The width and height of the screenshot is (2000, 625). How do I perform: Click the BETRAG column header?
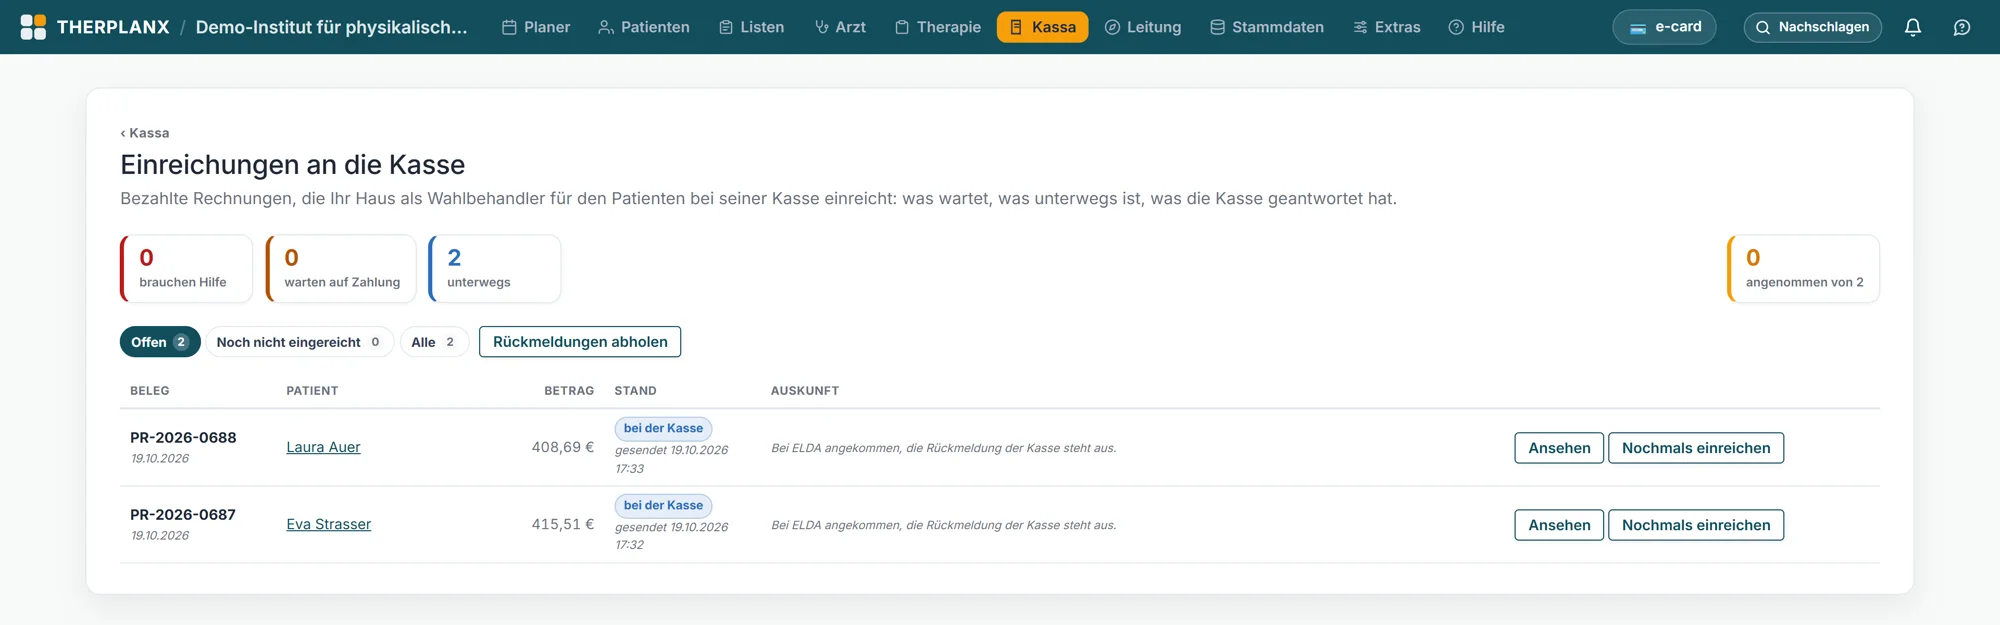click(569, 391)
